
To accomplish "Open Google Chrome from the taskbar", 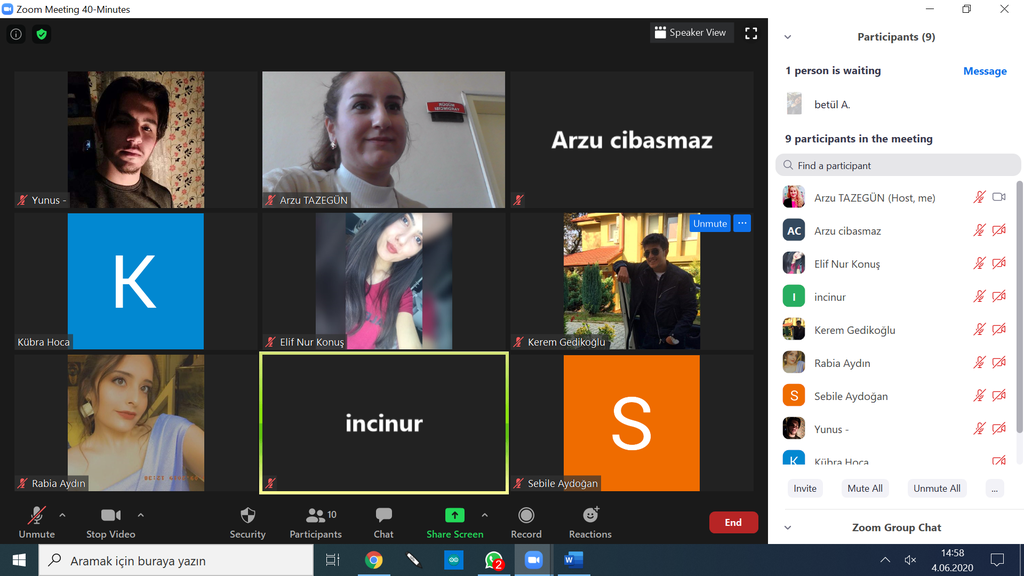I will click(373, 560).
